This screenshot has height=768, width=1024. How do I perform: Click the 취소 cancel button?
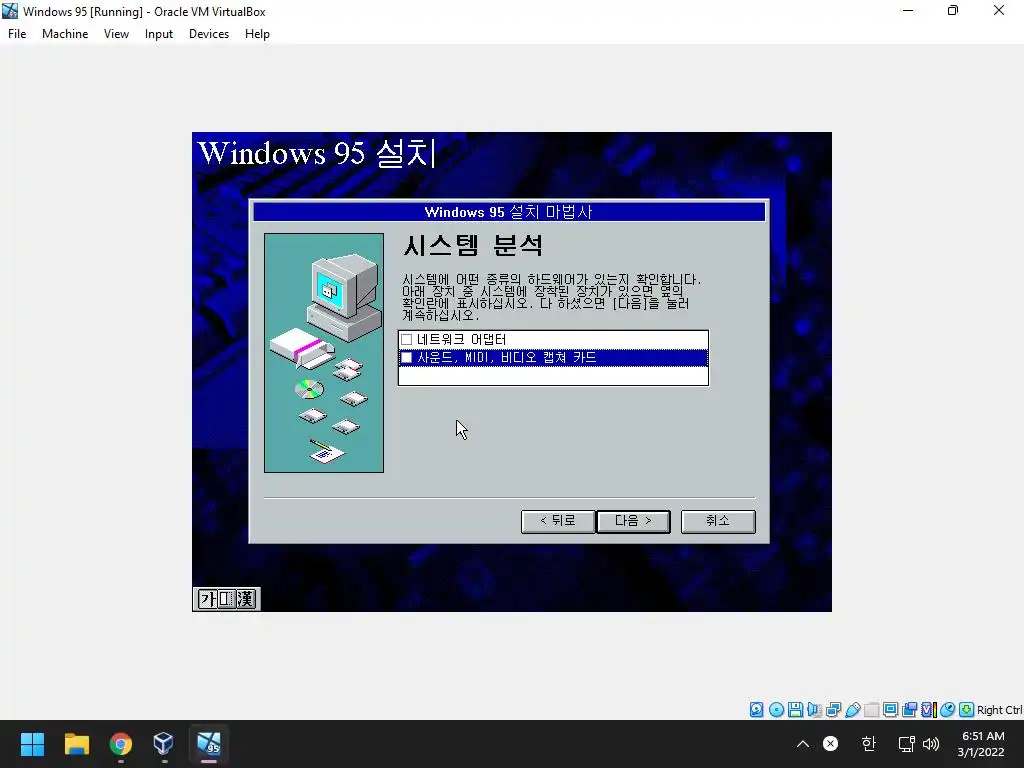pyautogui.click(x=718, y=521)
